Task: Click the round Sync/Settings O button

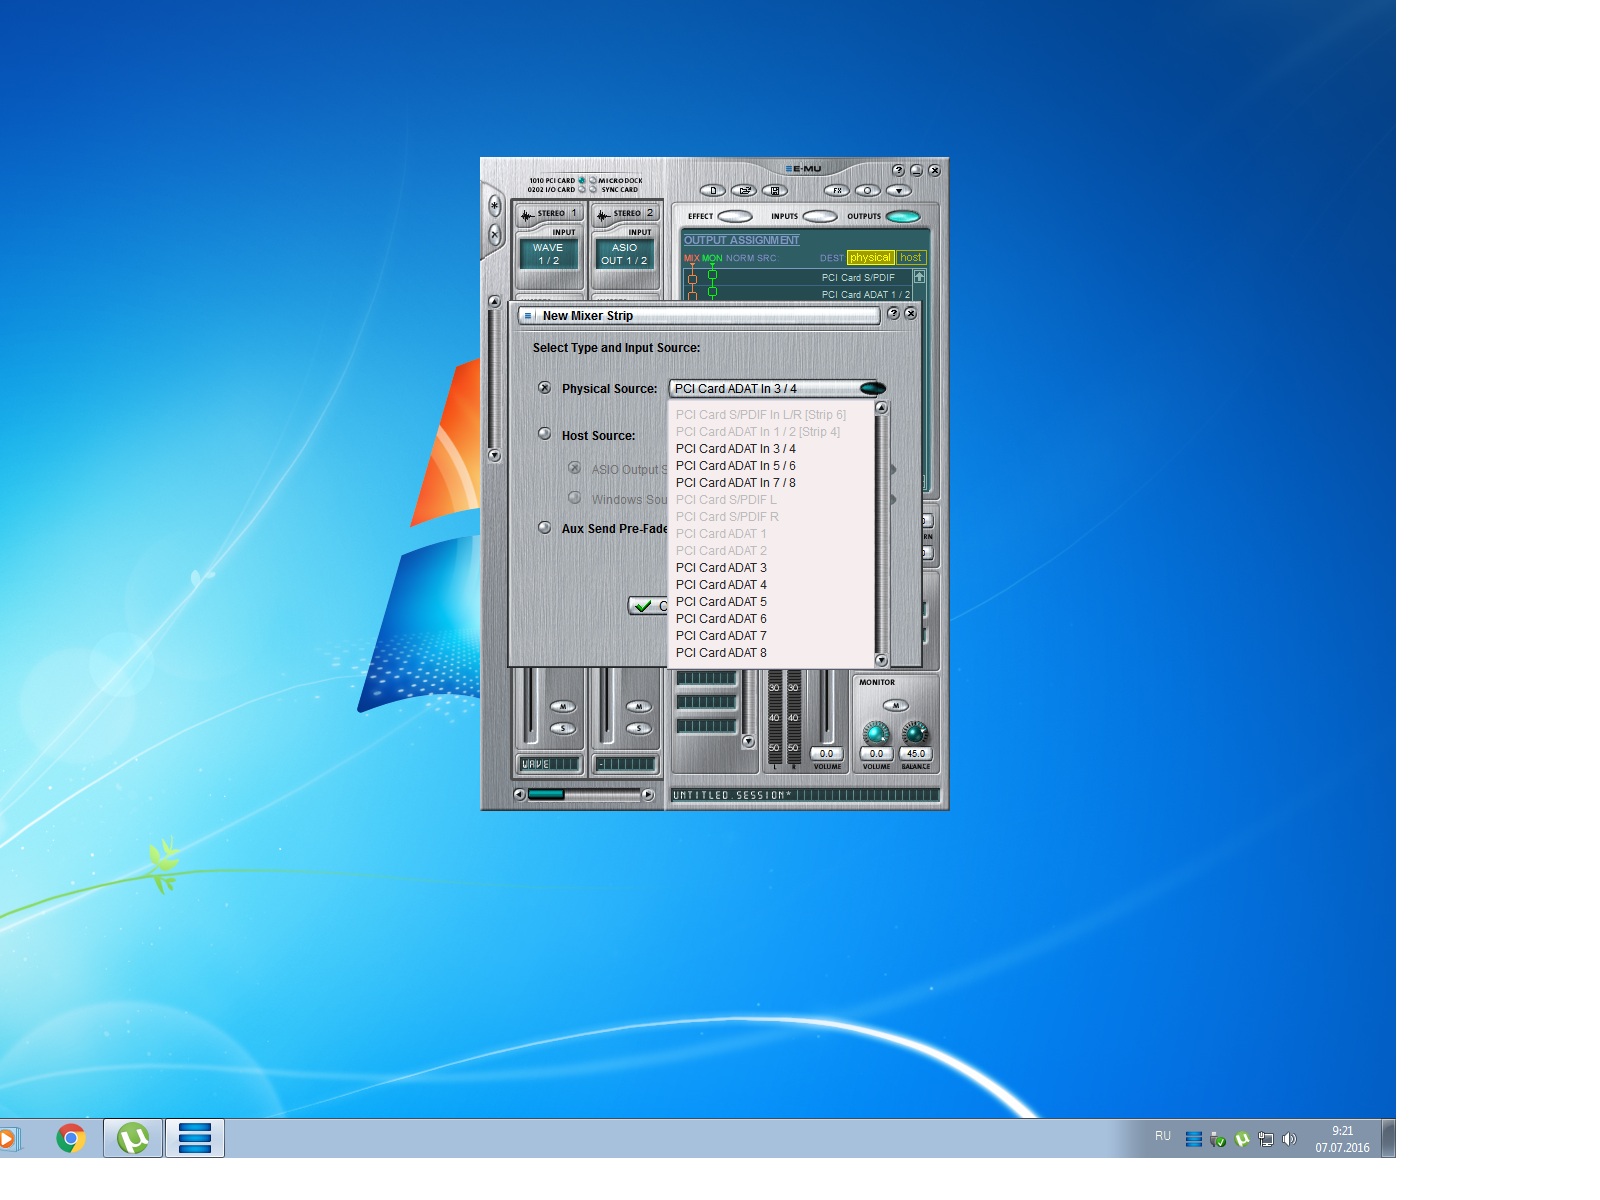Action: coord(868,190)
